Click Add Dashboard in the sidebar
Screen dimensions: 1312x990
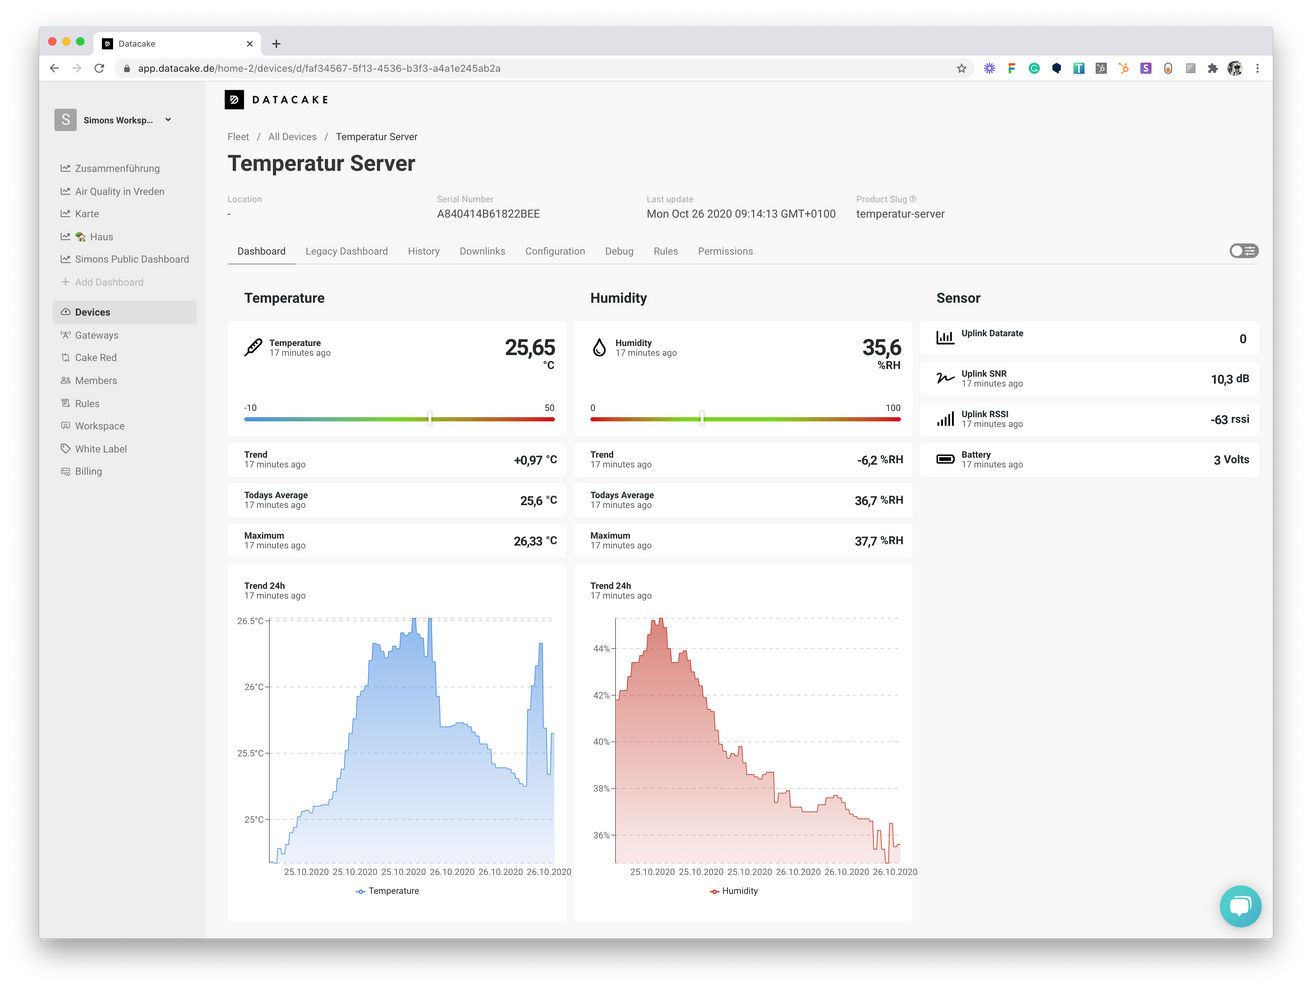[x=108, y=281]
